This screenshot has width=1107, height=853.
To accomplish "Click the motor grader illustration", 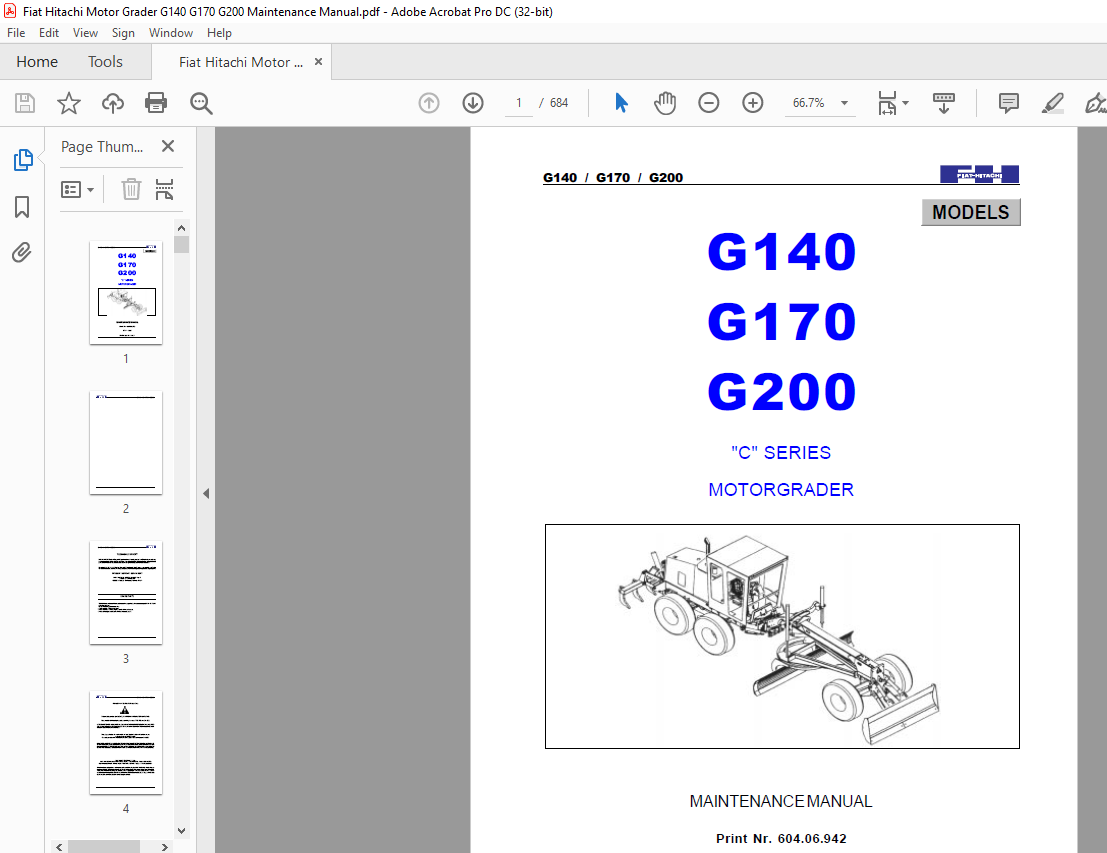I will click(x=782, y=636).
